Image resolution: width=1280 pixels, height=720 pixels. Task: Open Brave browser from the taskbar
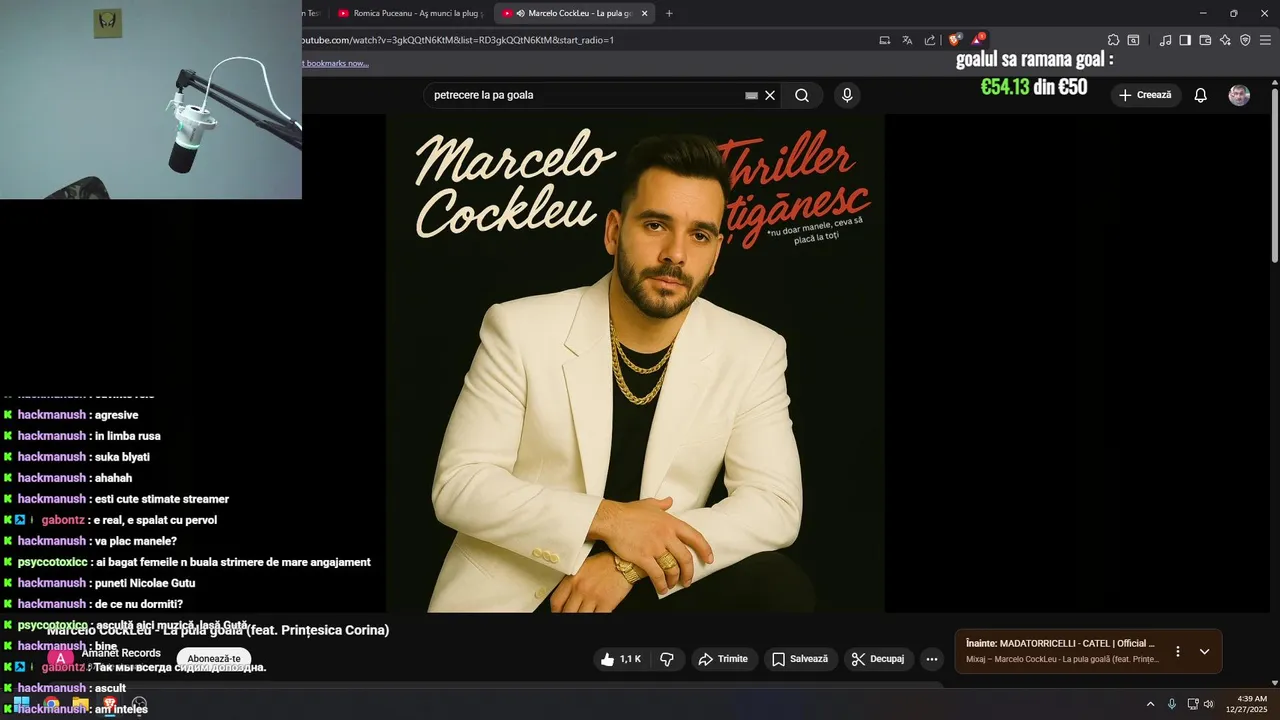coord(110,704)
